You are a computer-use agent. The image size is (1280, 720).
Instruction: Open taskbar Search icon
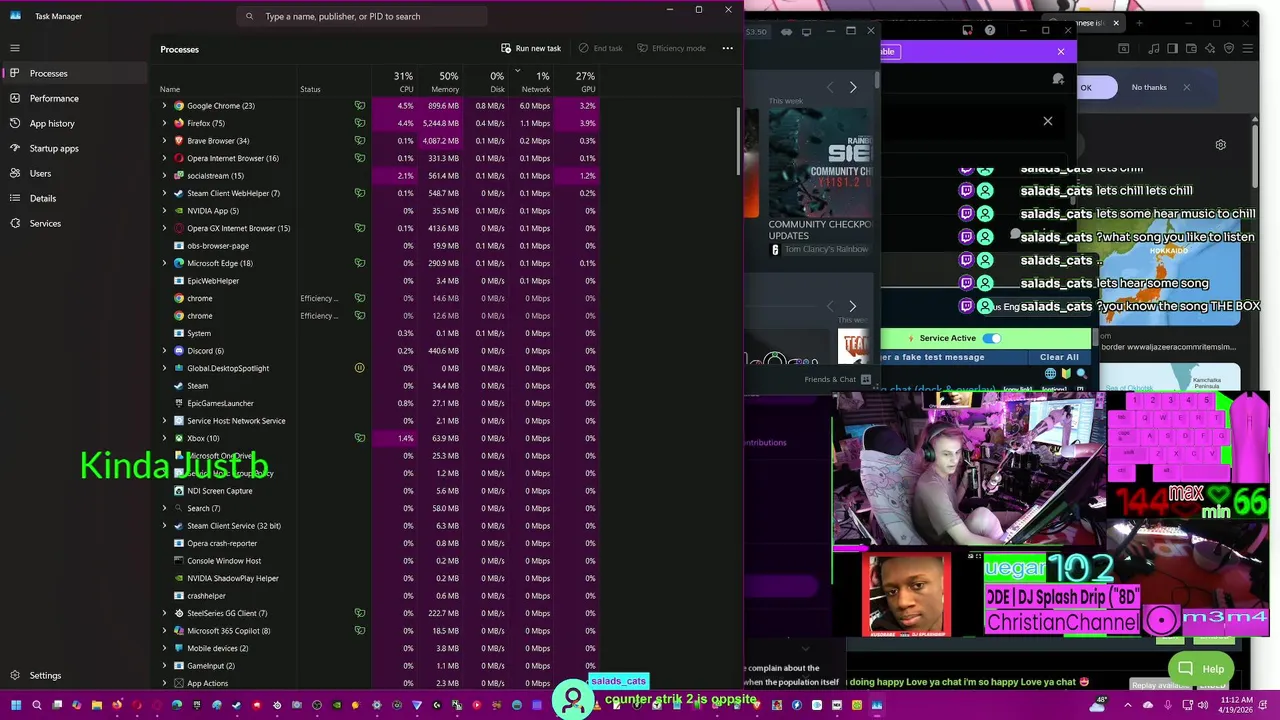[x=36, y=705]
